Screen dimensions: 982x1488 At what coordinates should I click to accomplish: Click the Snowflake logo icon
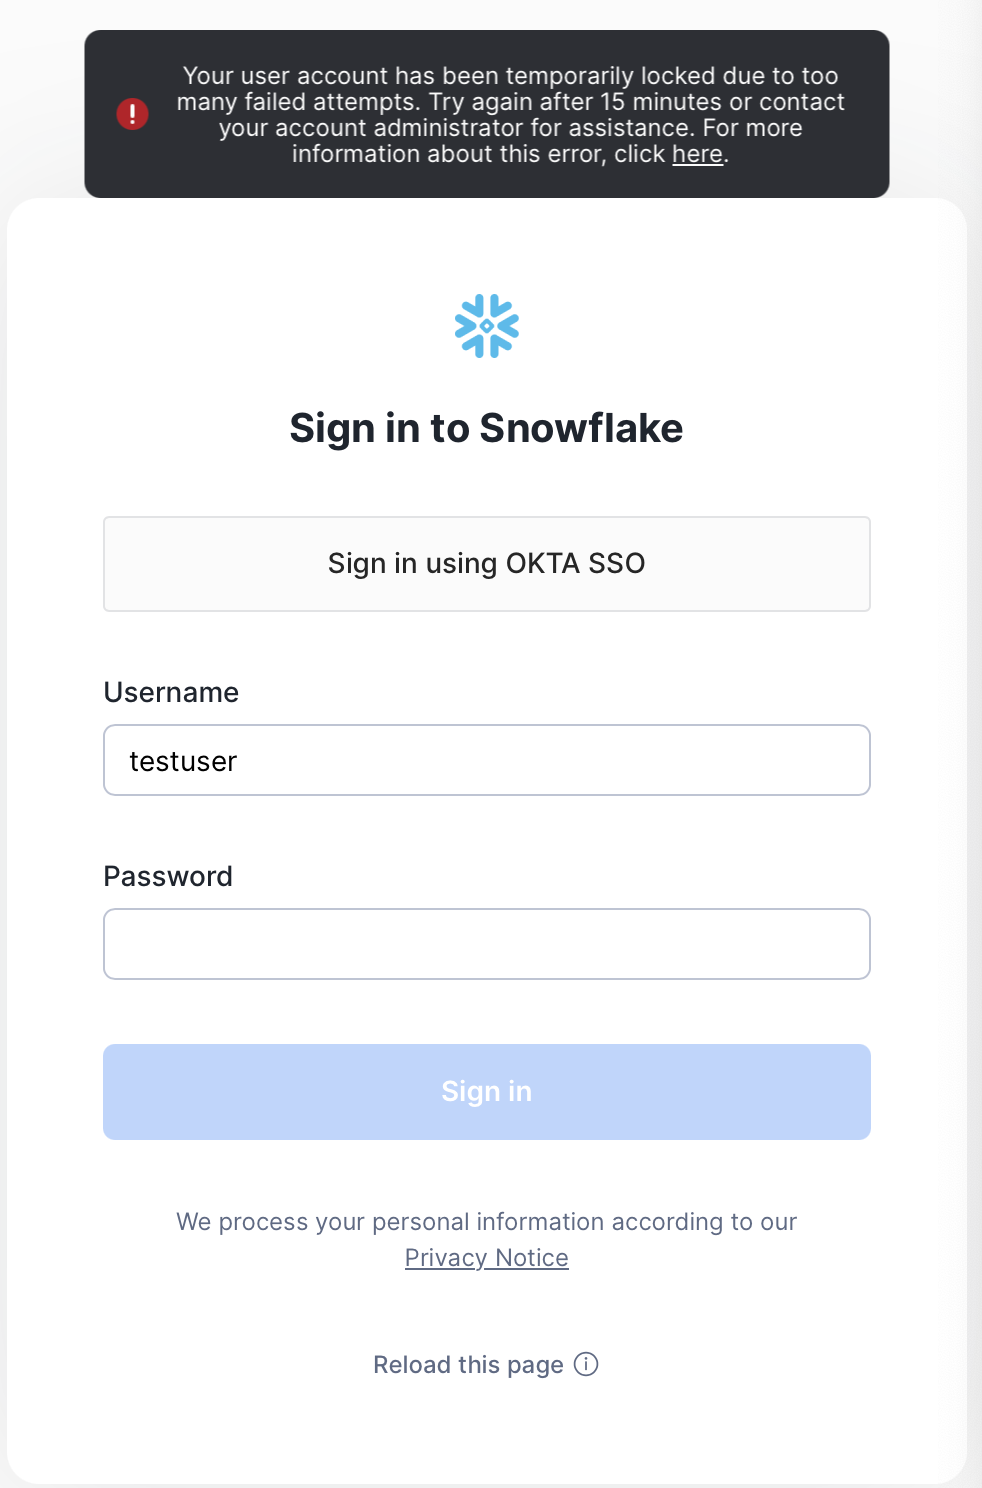point(487,326)
